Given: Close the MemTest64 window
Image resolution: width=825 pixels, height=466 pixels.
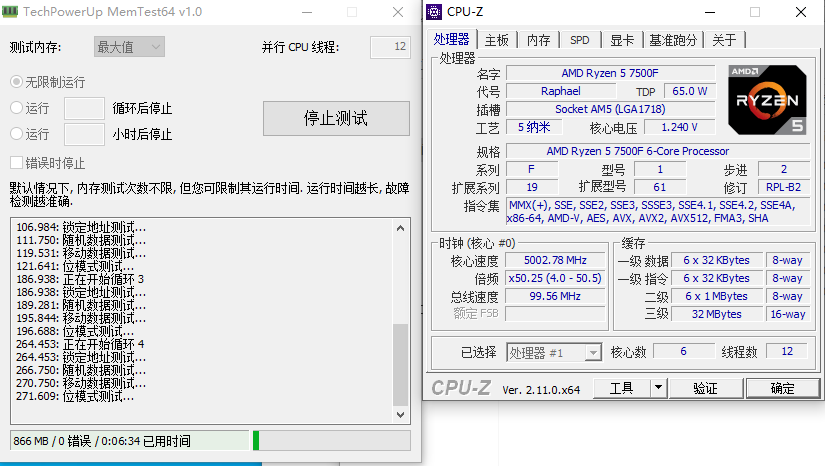Looking at the screenshot, I should 398,12.
